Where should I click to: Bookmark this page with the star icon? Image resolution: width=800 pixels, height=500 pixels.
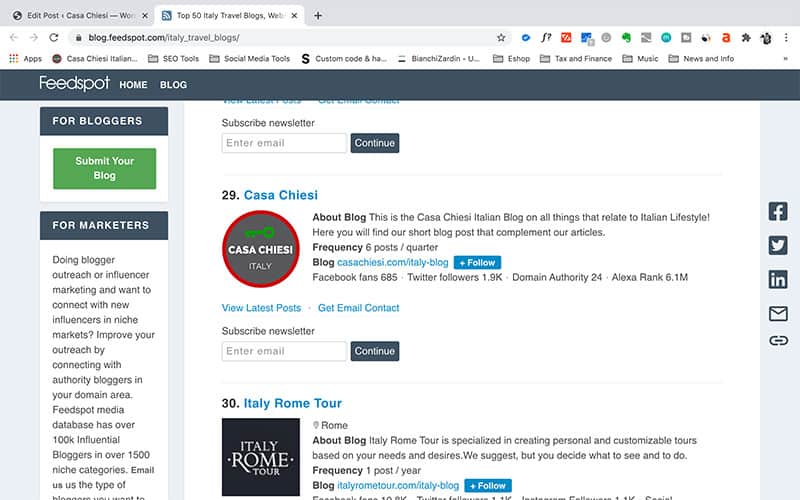tap(501, 37)
